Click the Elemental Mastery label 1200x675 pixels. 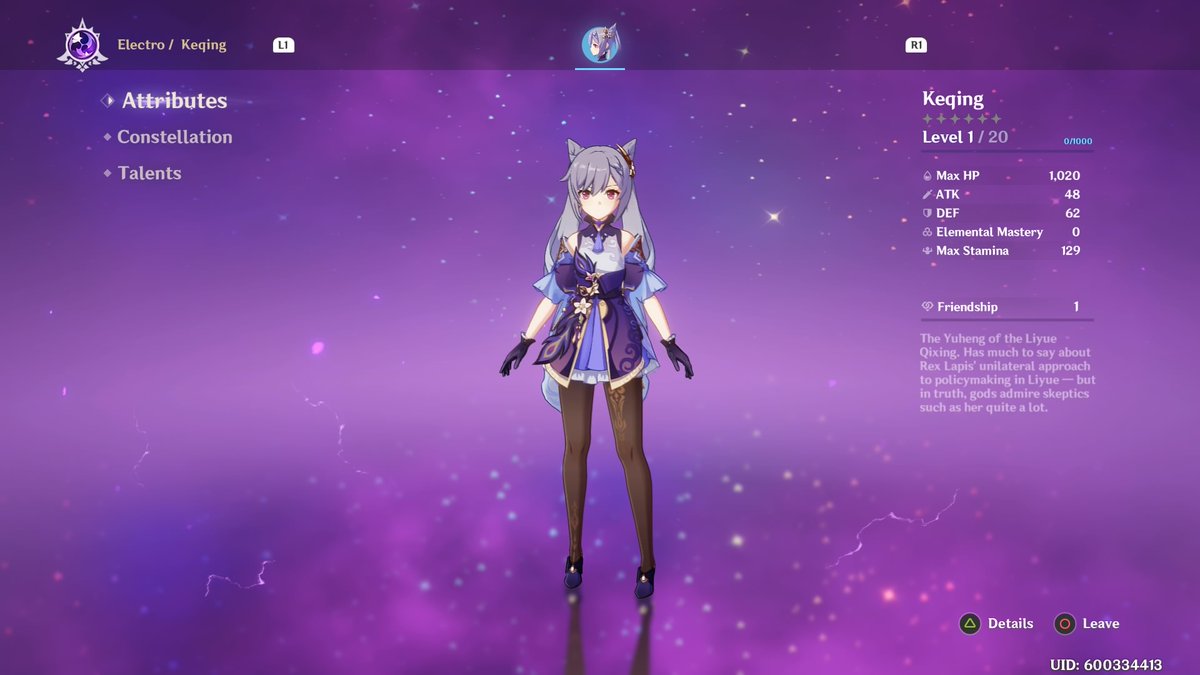(x=989, y=232)
